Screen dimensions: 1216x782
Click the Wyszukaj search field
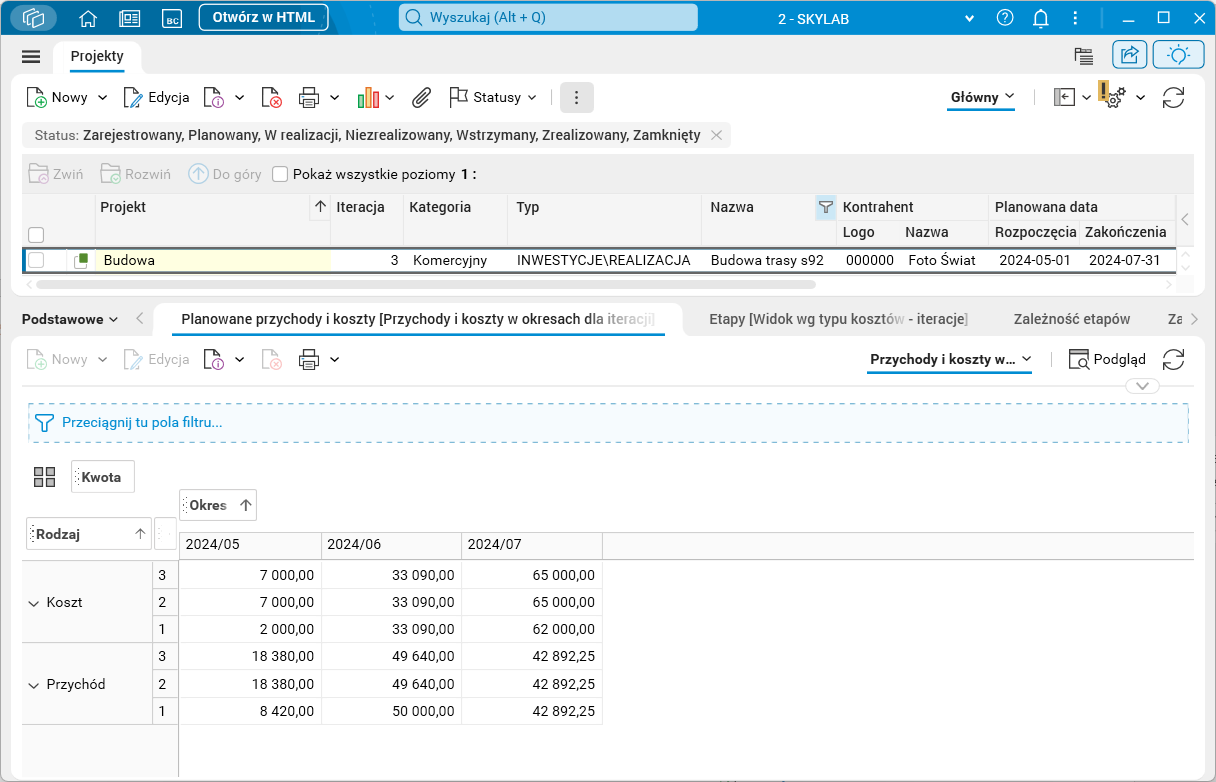tap(548, 18)
